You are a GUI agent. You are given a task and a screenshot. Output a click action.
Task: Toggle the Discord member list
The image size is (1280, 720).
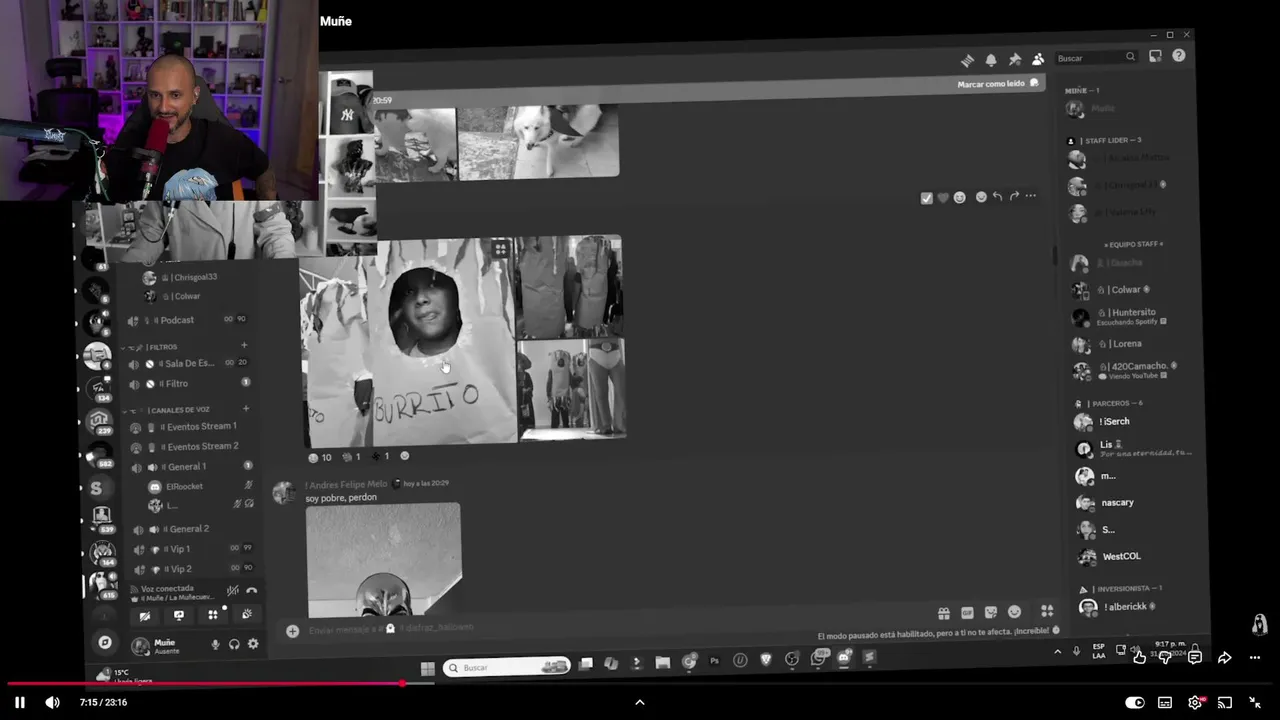click(1038, 59)
